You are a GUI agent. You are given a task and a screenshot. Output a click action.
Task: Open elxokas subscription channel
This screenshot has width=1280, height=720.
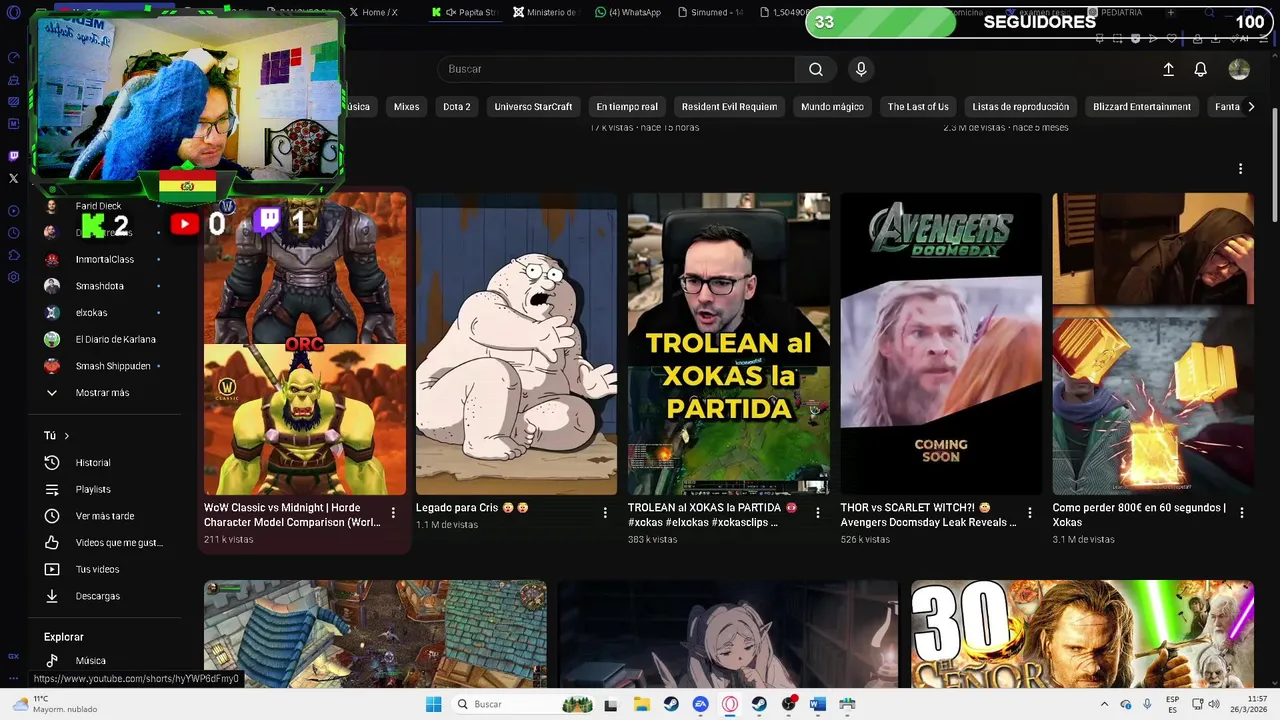click(105, 313)
